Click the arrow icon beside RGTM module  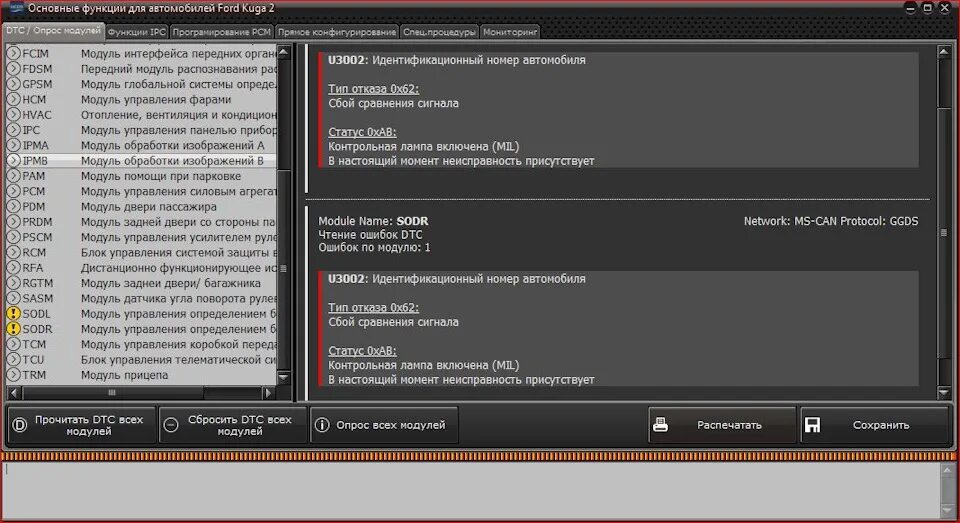tap(13, 284)
